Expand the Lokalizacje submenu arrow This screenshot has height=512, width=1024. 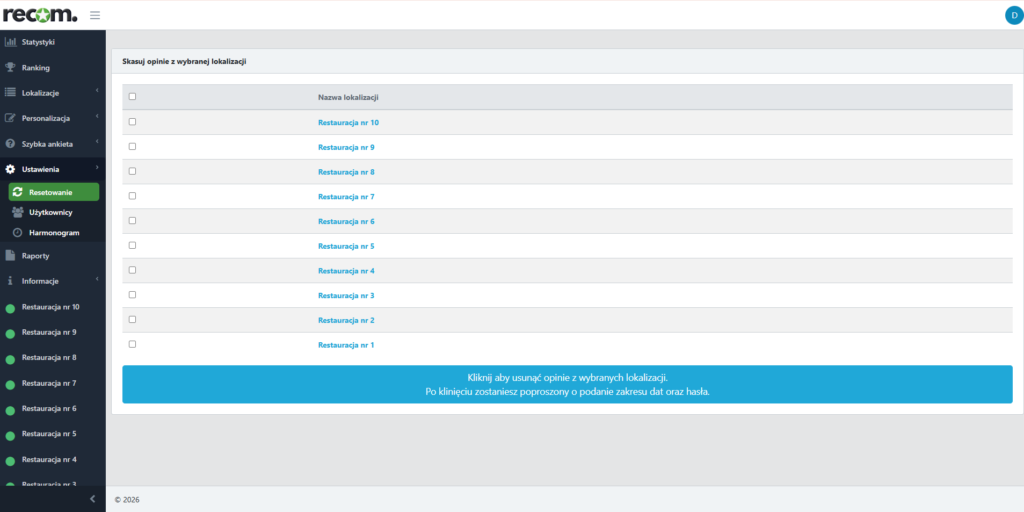coord(97,92)
